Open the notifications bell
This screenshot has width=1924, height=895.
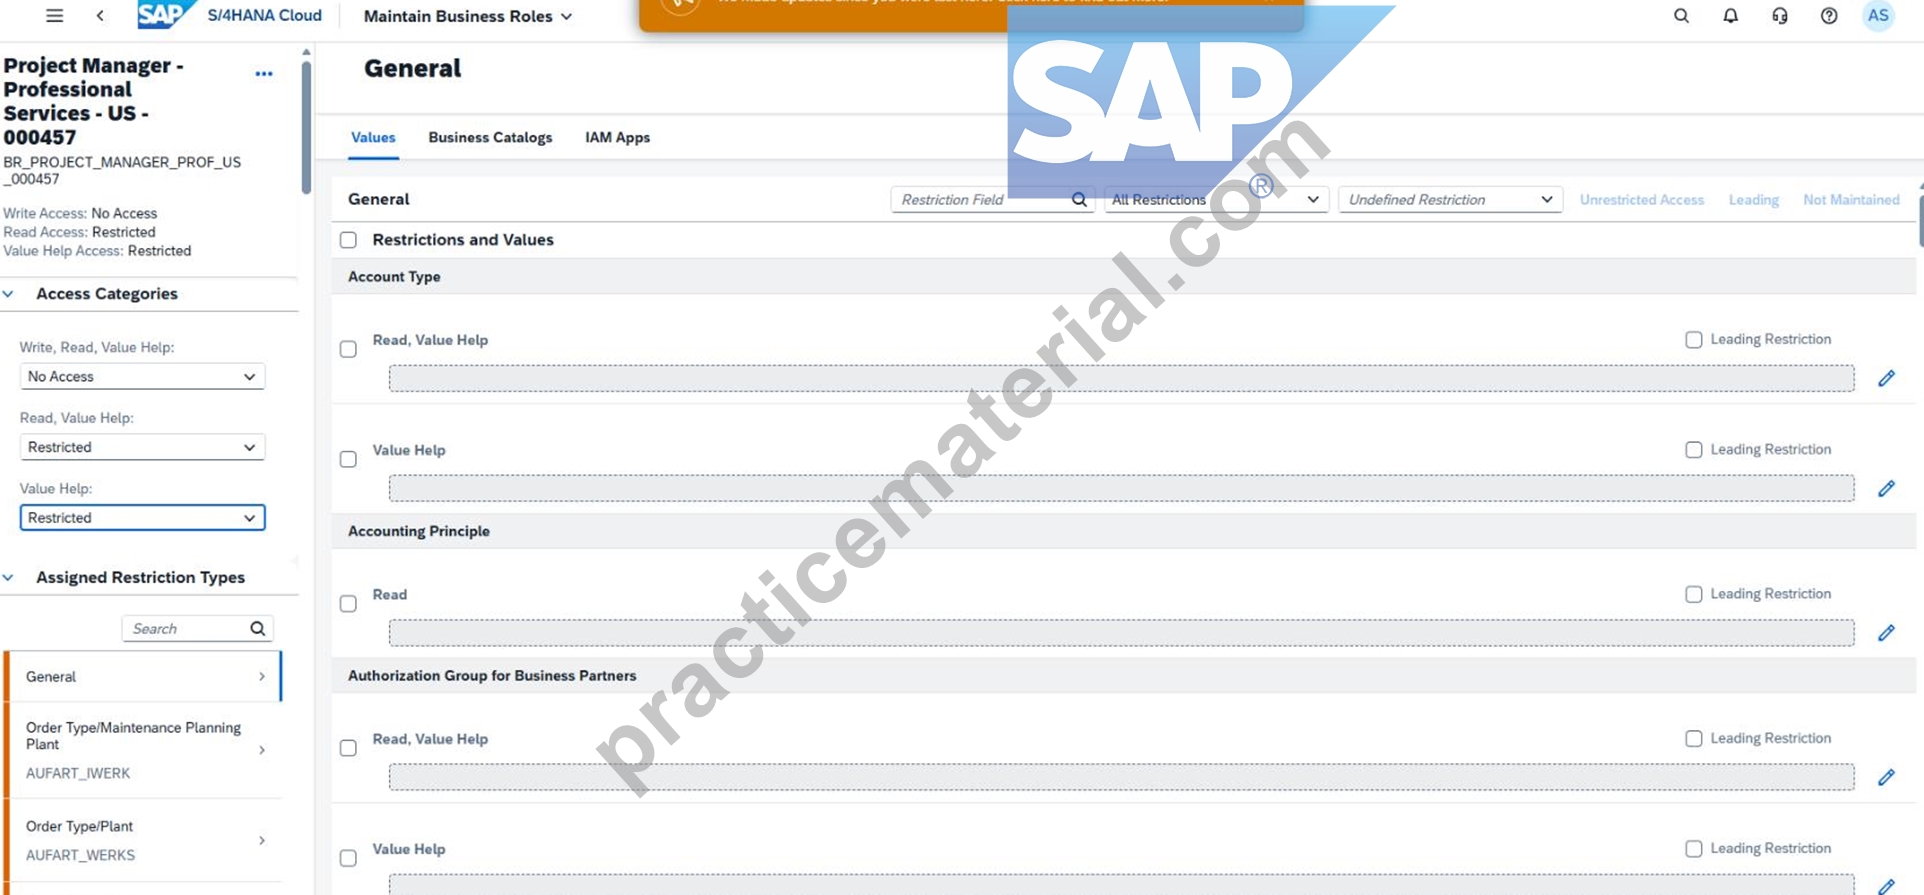pos(1730,16)
